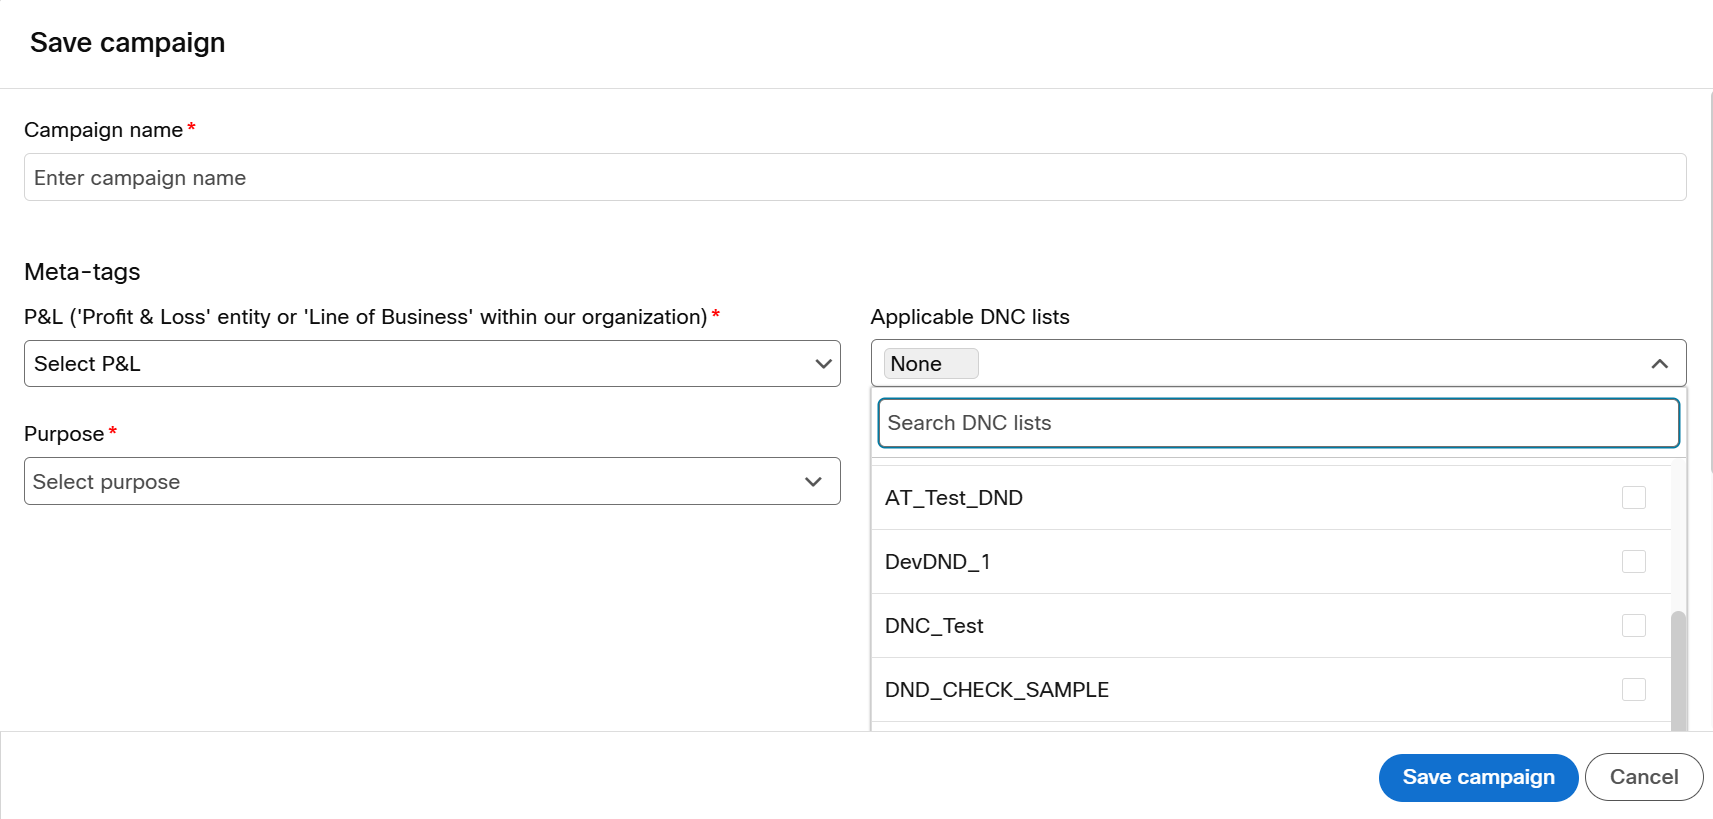The image size is (1713, 819).
Task: Select the DevDND_1 list label
Action: point(938,562)
